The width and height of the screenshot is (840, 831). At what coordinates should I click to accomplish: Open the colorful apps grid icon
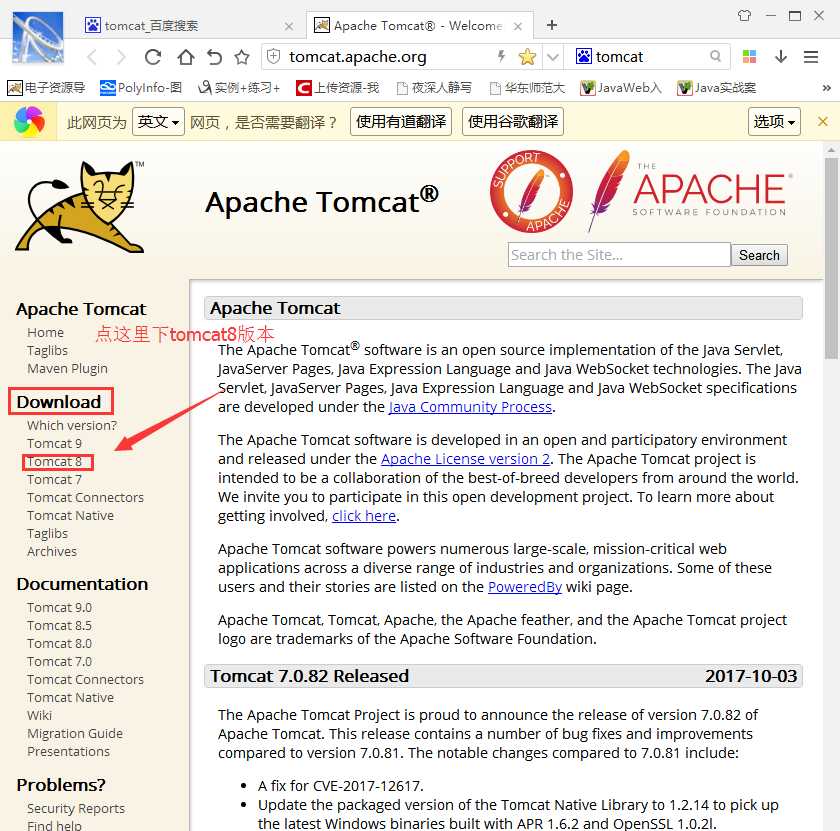tap(749, 56)
